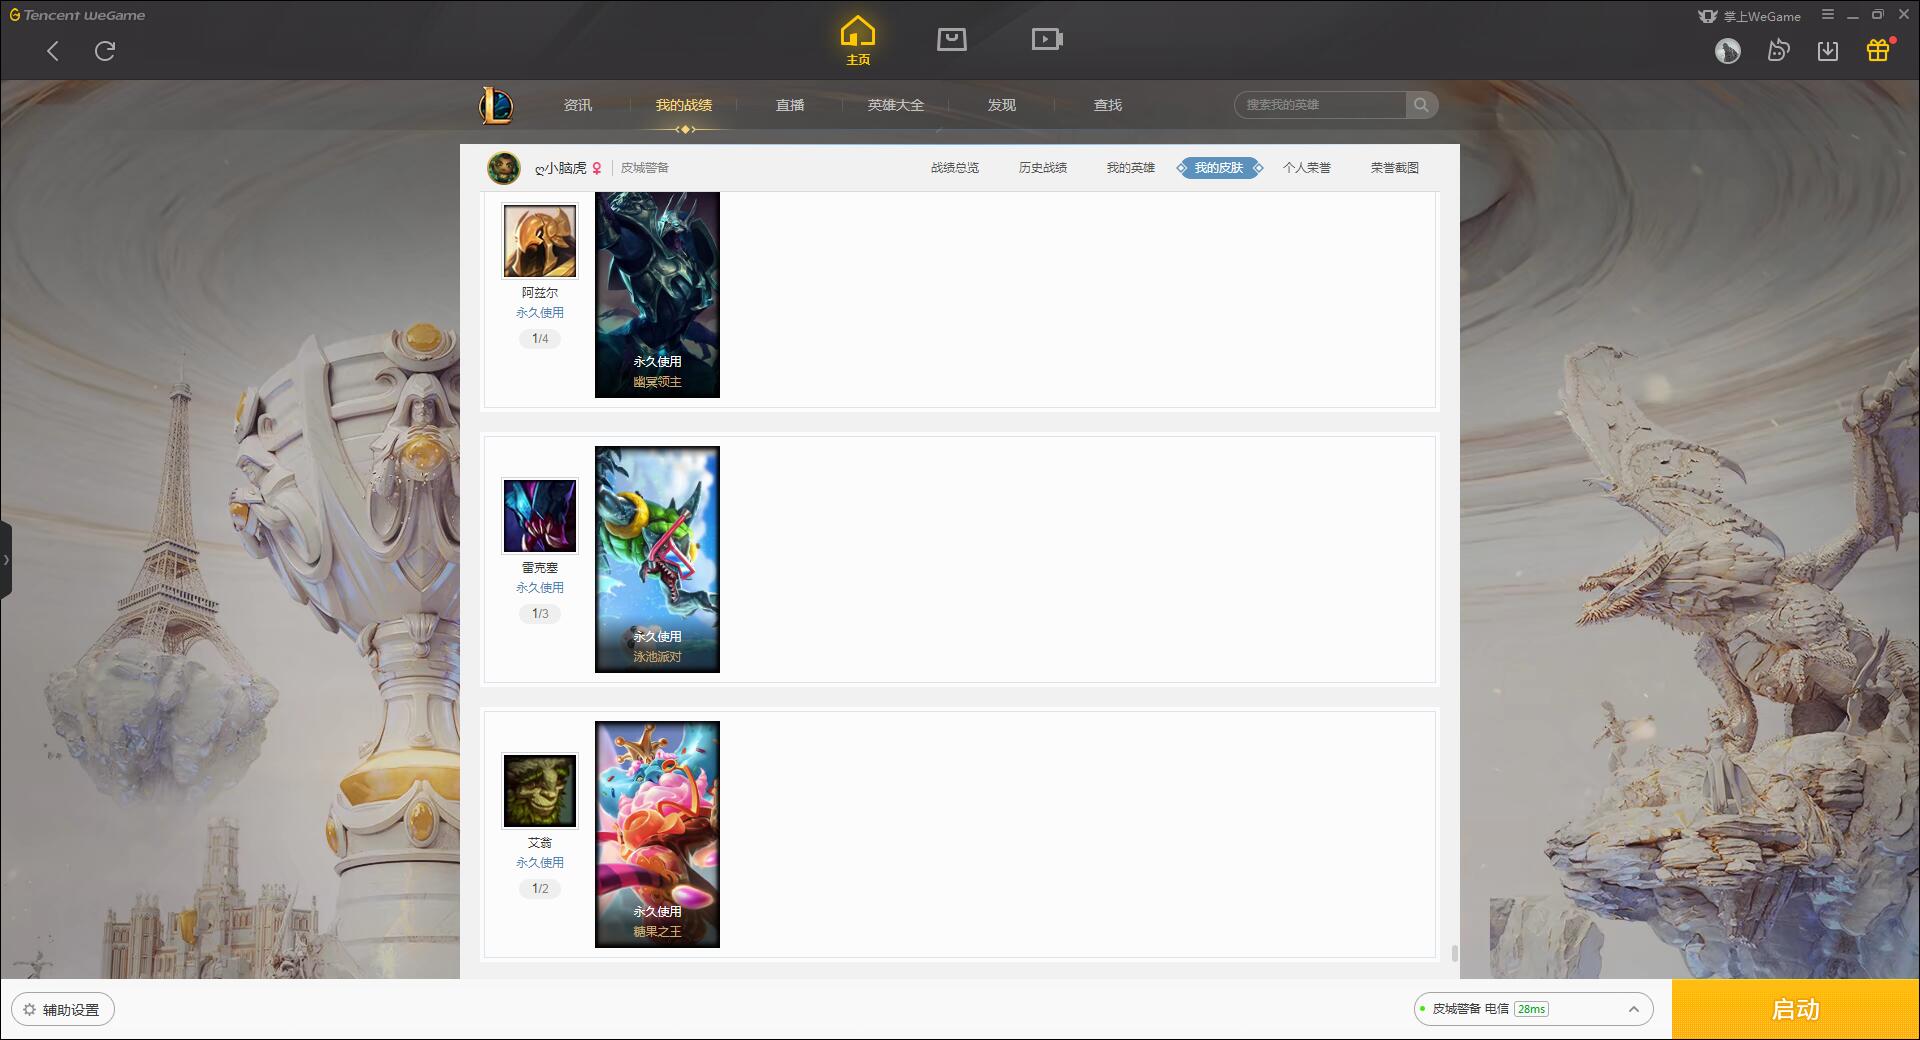Click the 搜索我的英雄 search field

coord(1320,105)
